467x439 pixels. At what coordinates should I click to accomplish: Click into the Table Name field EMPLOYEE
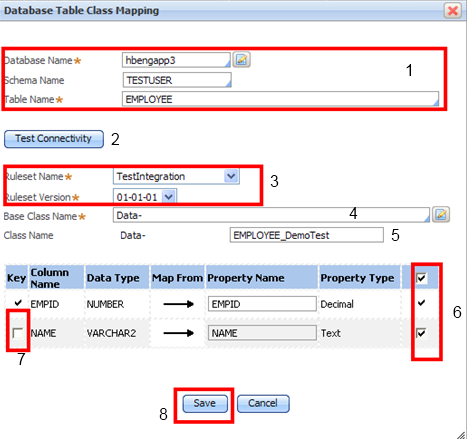pyautogui.click(x=280, y=99)
